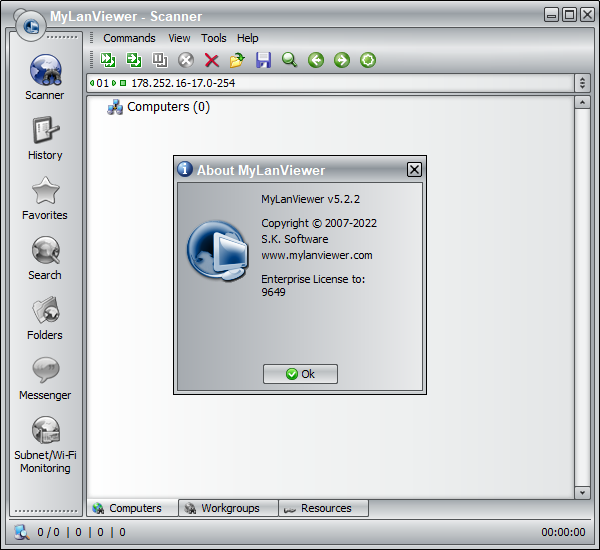Click the small green square near IP range
The image size is (600, 550).
(x=123, y=83)
